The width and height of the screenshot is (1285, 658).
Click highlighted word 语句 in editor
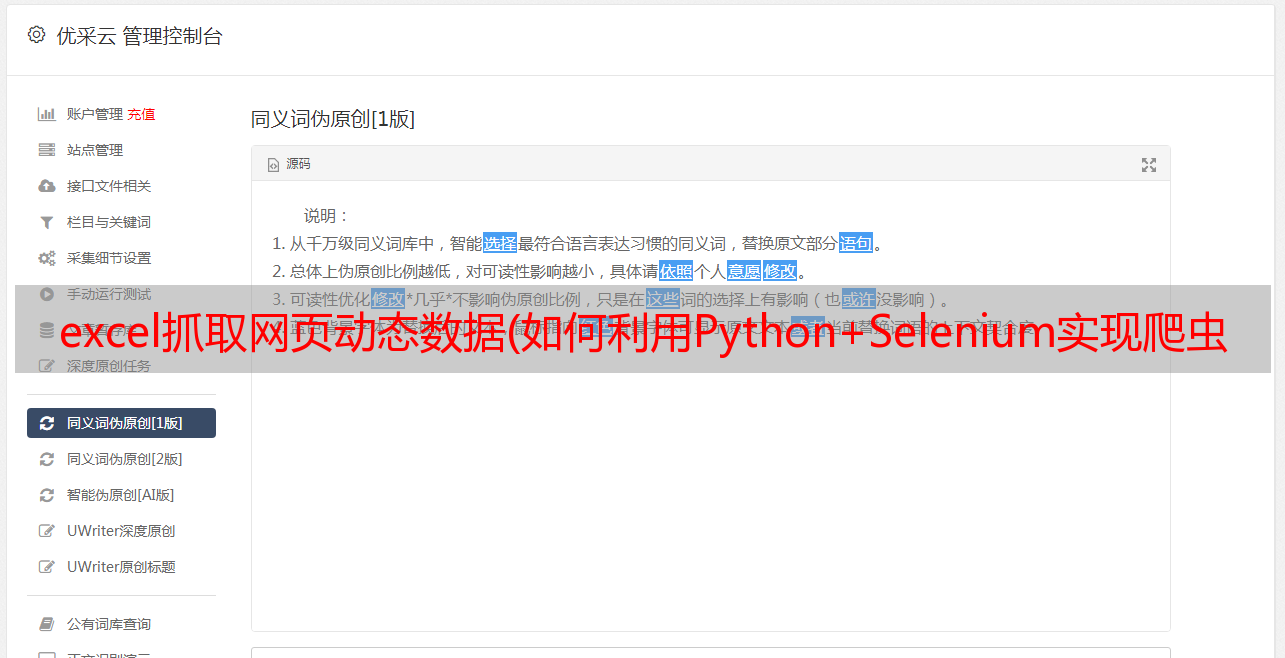click(856, 243)
